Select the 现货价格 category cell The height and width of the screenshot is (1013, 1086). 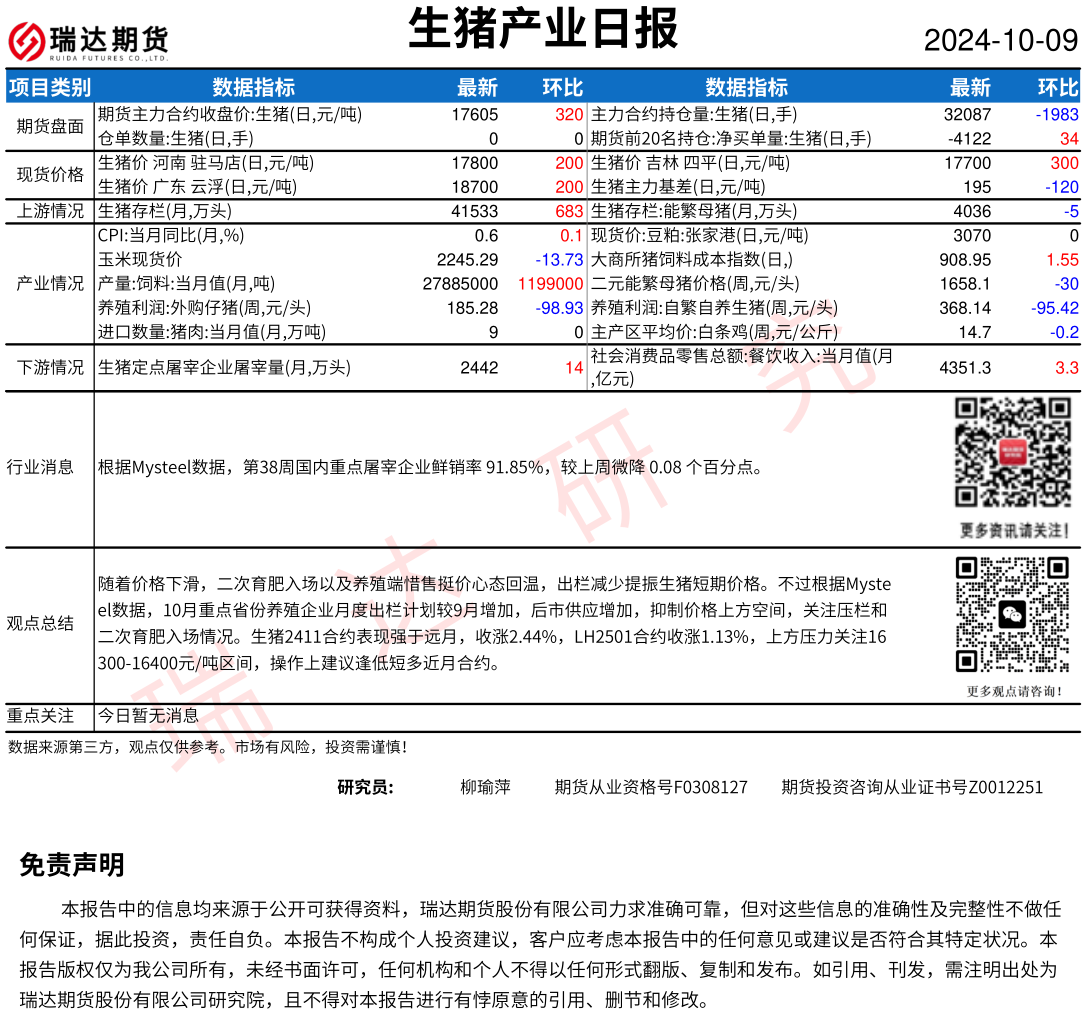point(50,175)
